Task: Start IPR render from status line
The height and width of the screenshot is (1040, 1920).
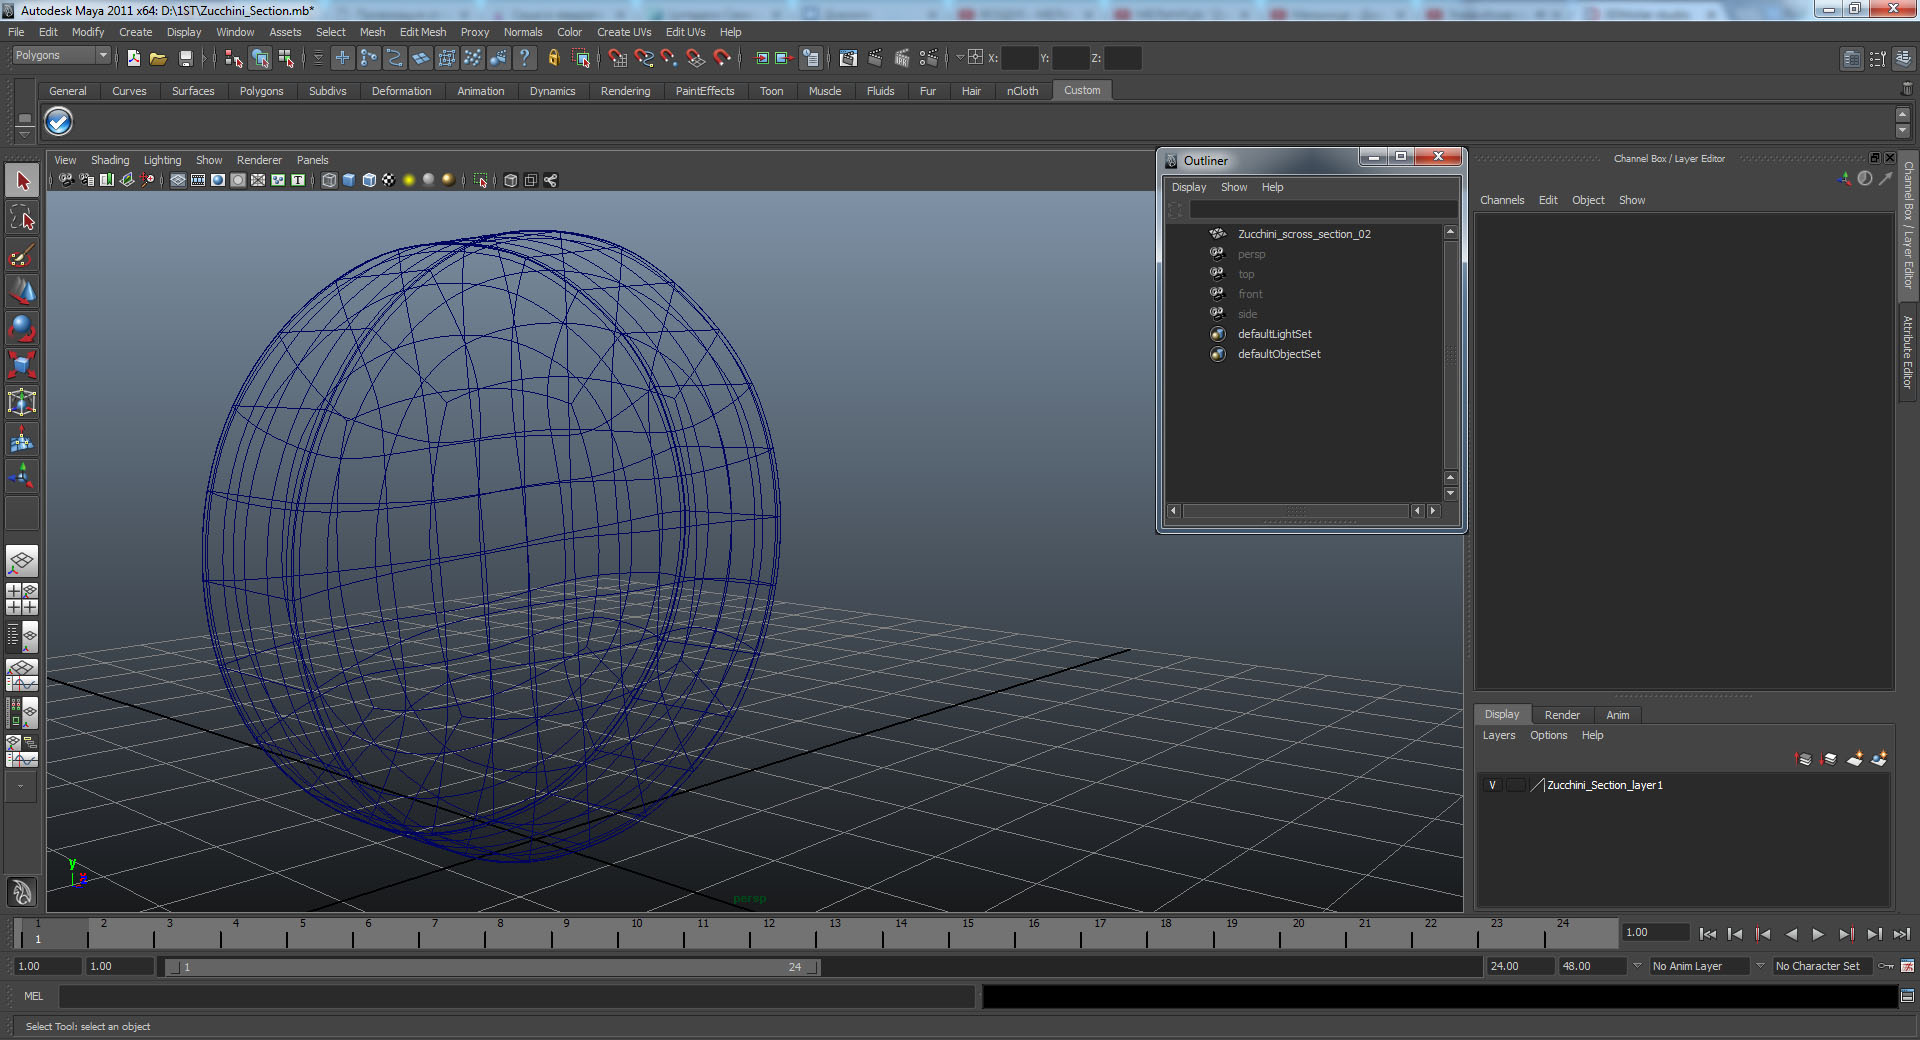Action: (902, 58)
